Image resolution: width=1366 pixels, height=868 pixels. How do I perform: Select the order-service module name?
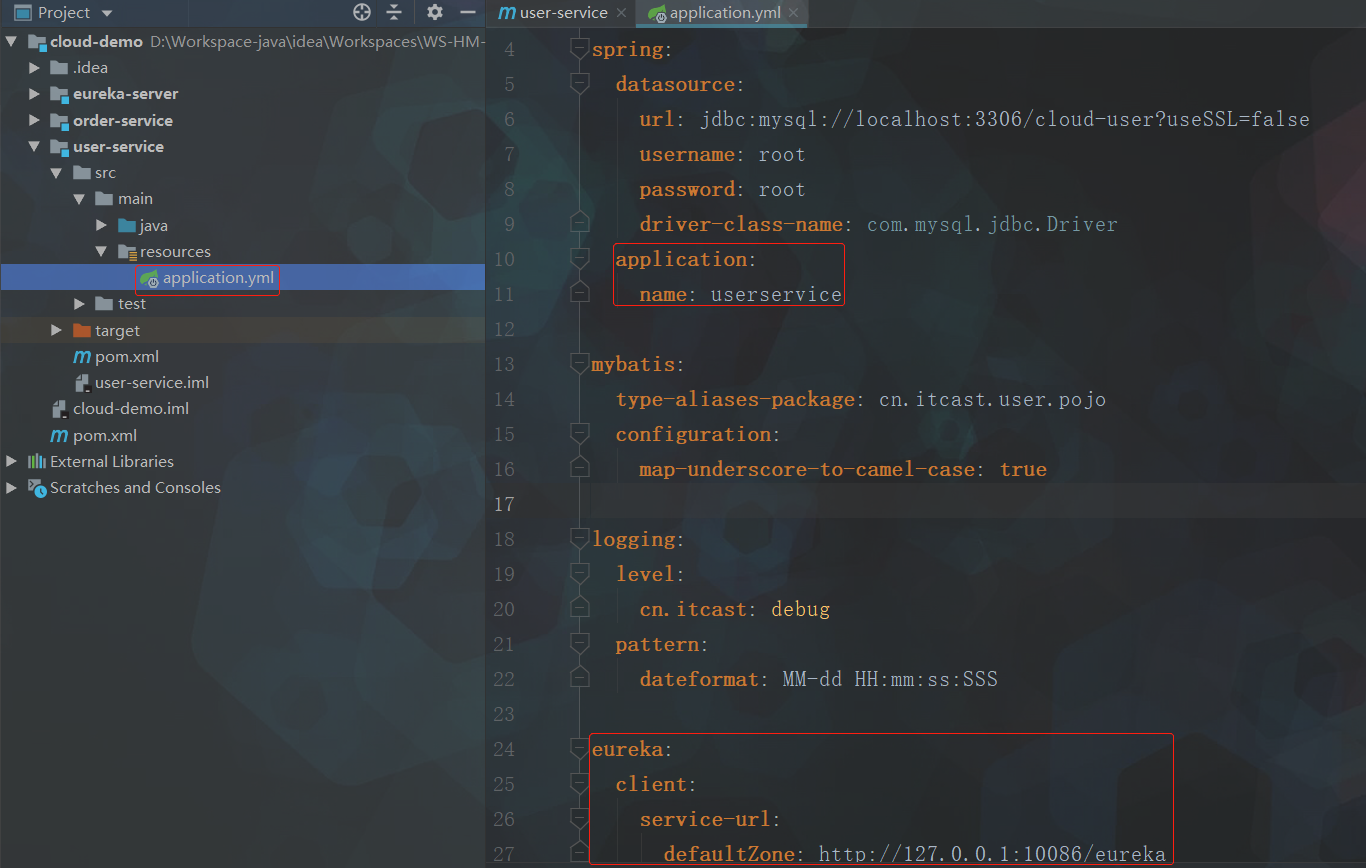click(123, 120)
